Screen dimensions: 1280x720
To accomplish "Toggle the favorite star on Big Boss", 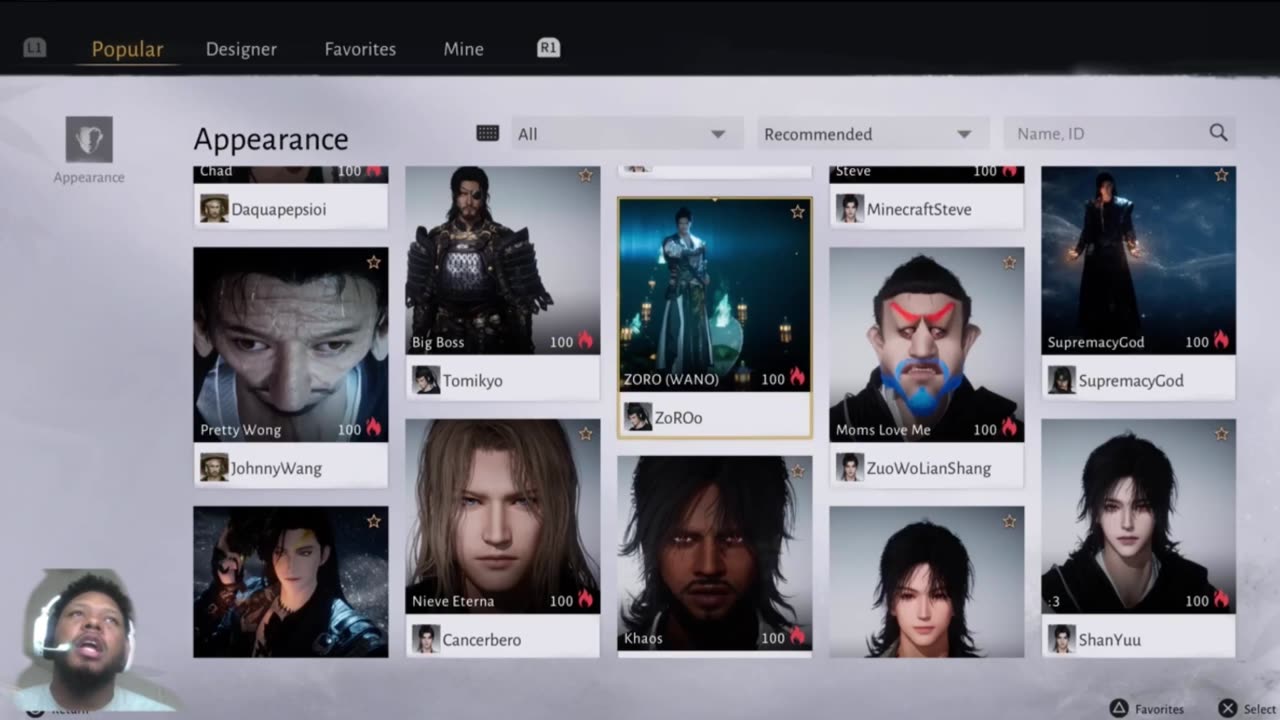I will (585, 175).
